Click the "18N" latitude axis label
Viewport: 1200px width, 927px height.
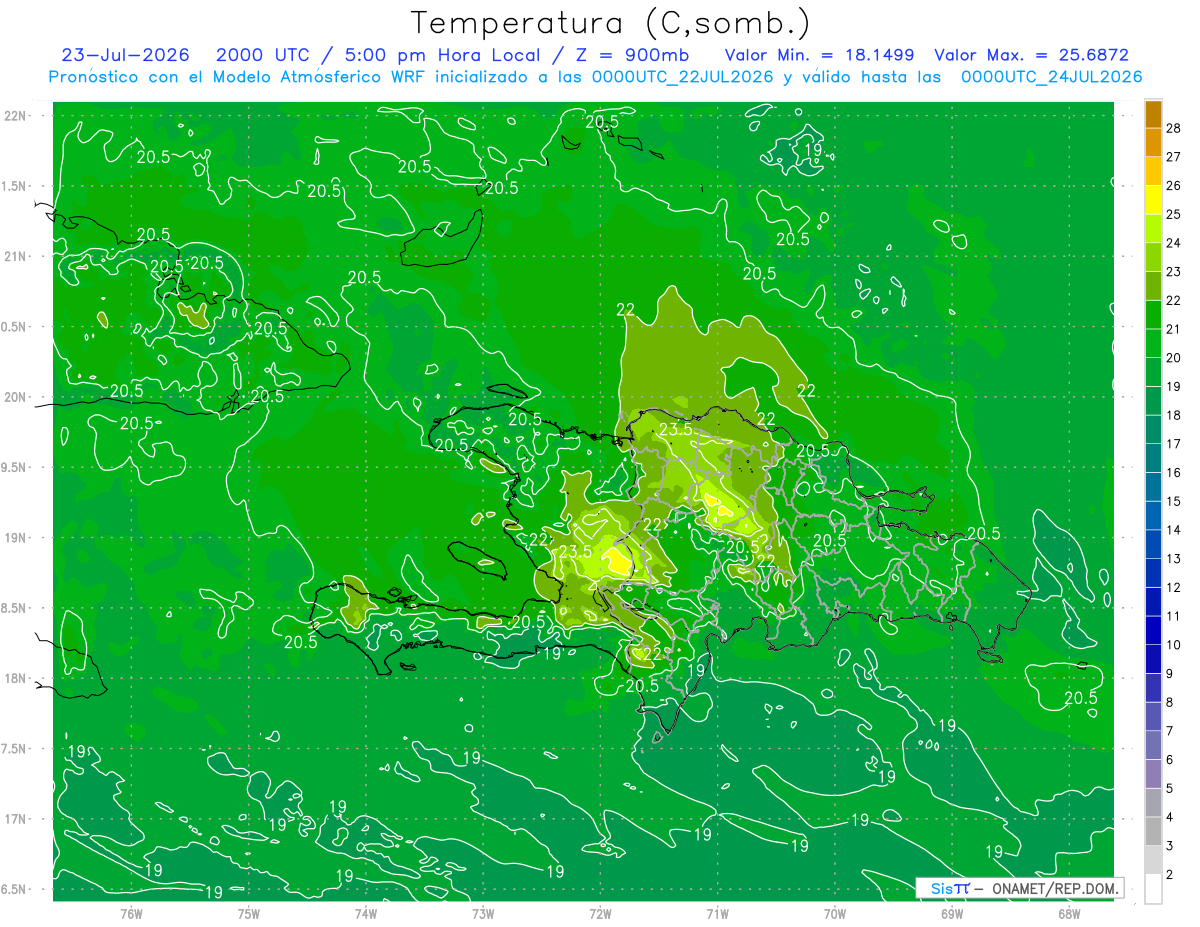point(16,678)
